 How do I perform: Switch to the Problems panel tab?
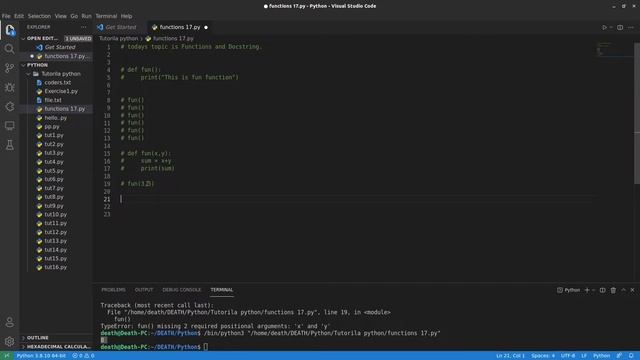pyautogui.click(x=113, y=290)
